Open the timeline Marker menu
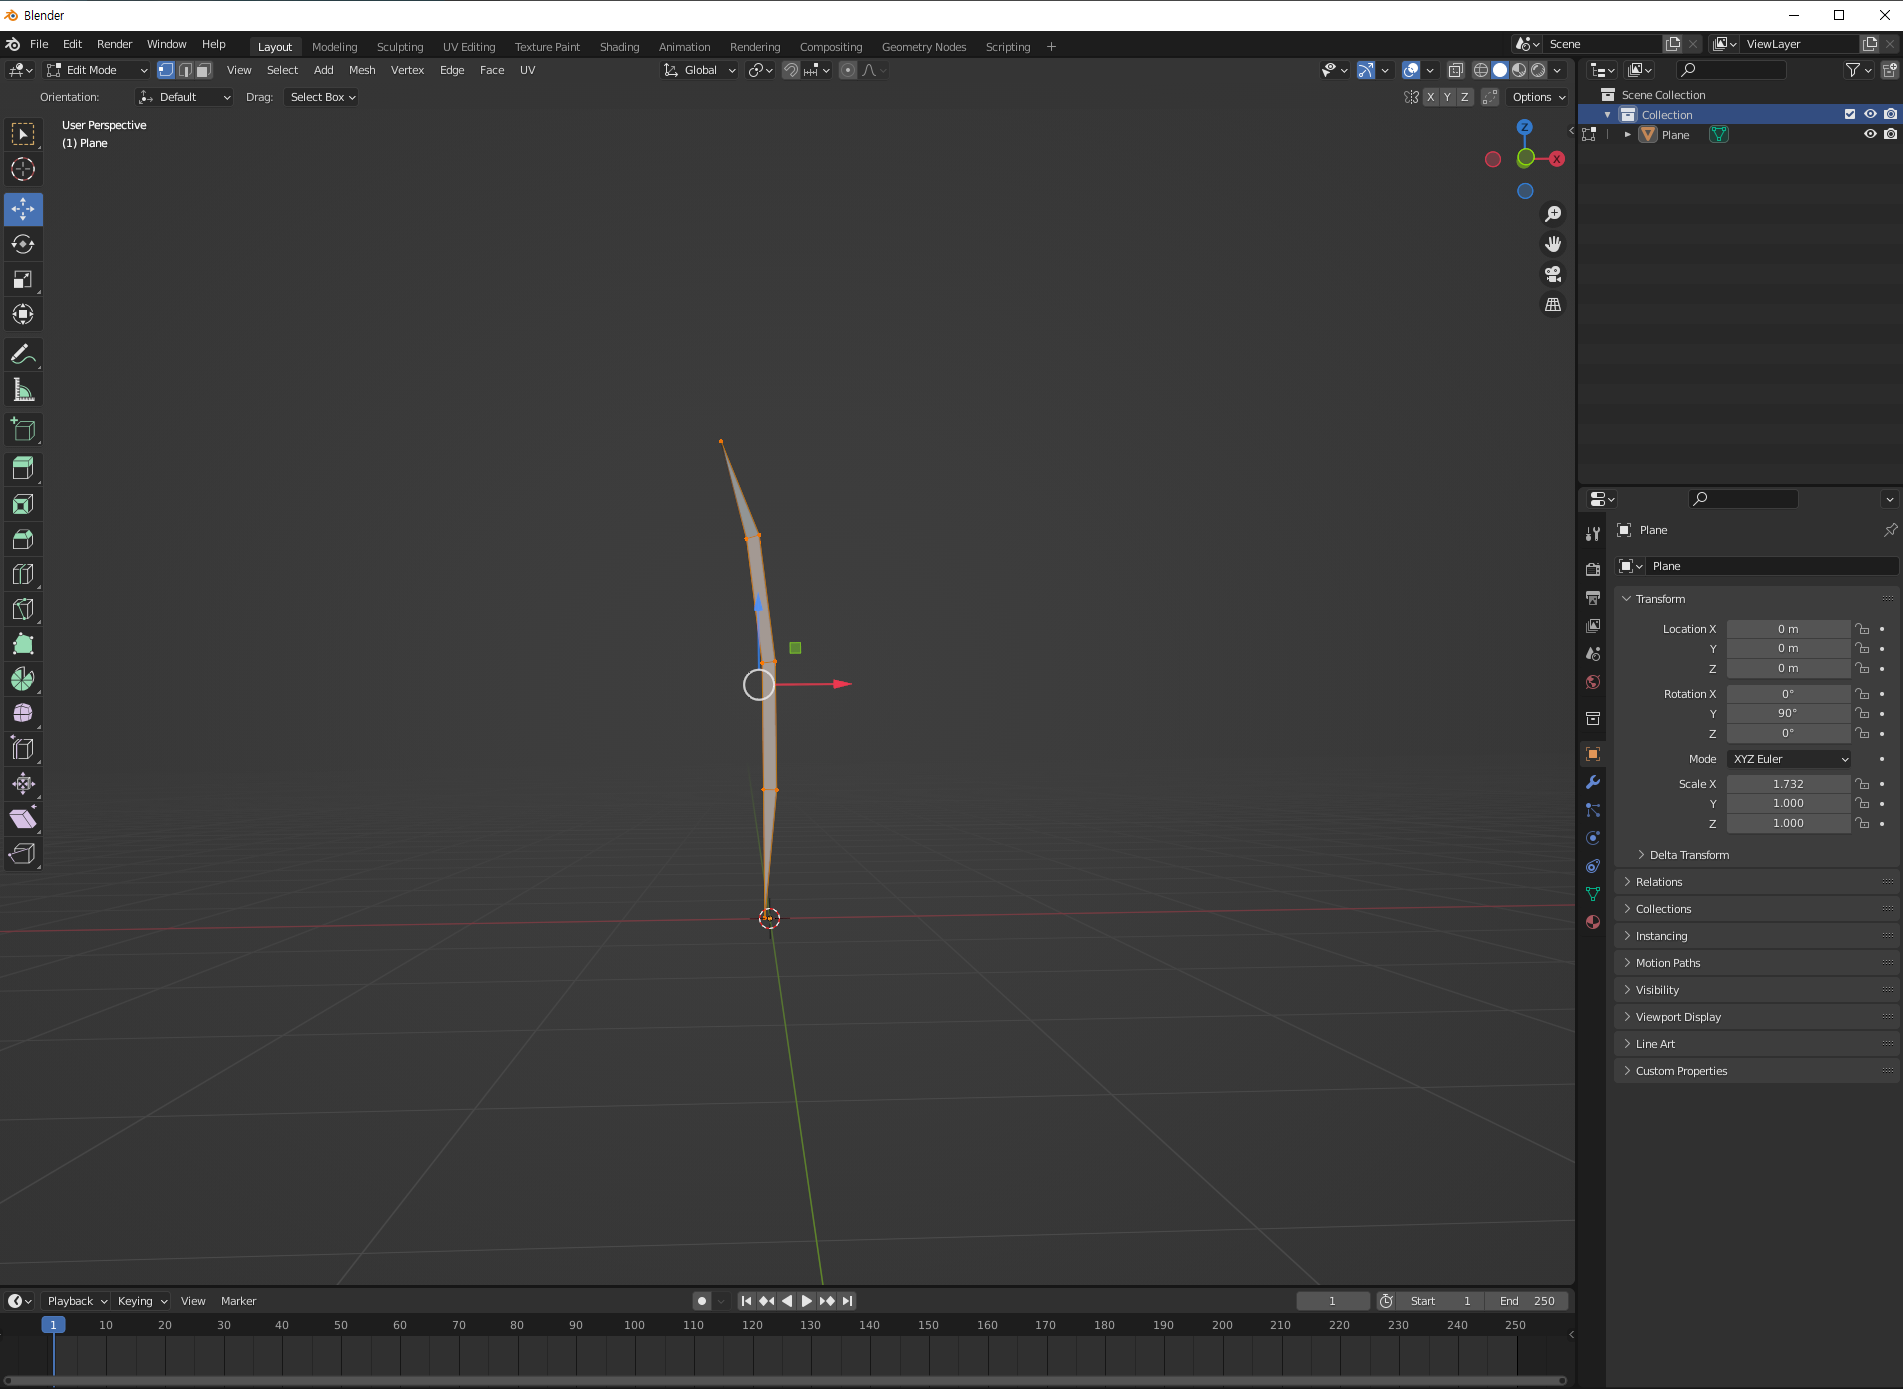 tap(238, 1301)
